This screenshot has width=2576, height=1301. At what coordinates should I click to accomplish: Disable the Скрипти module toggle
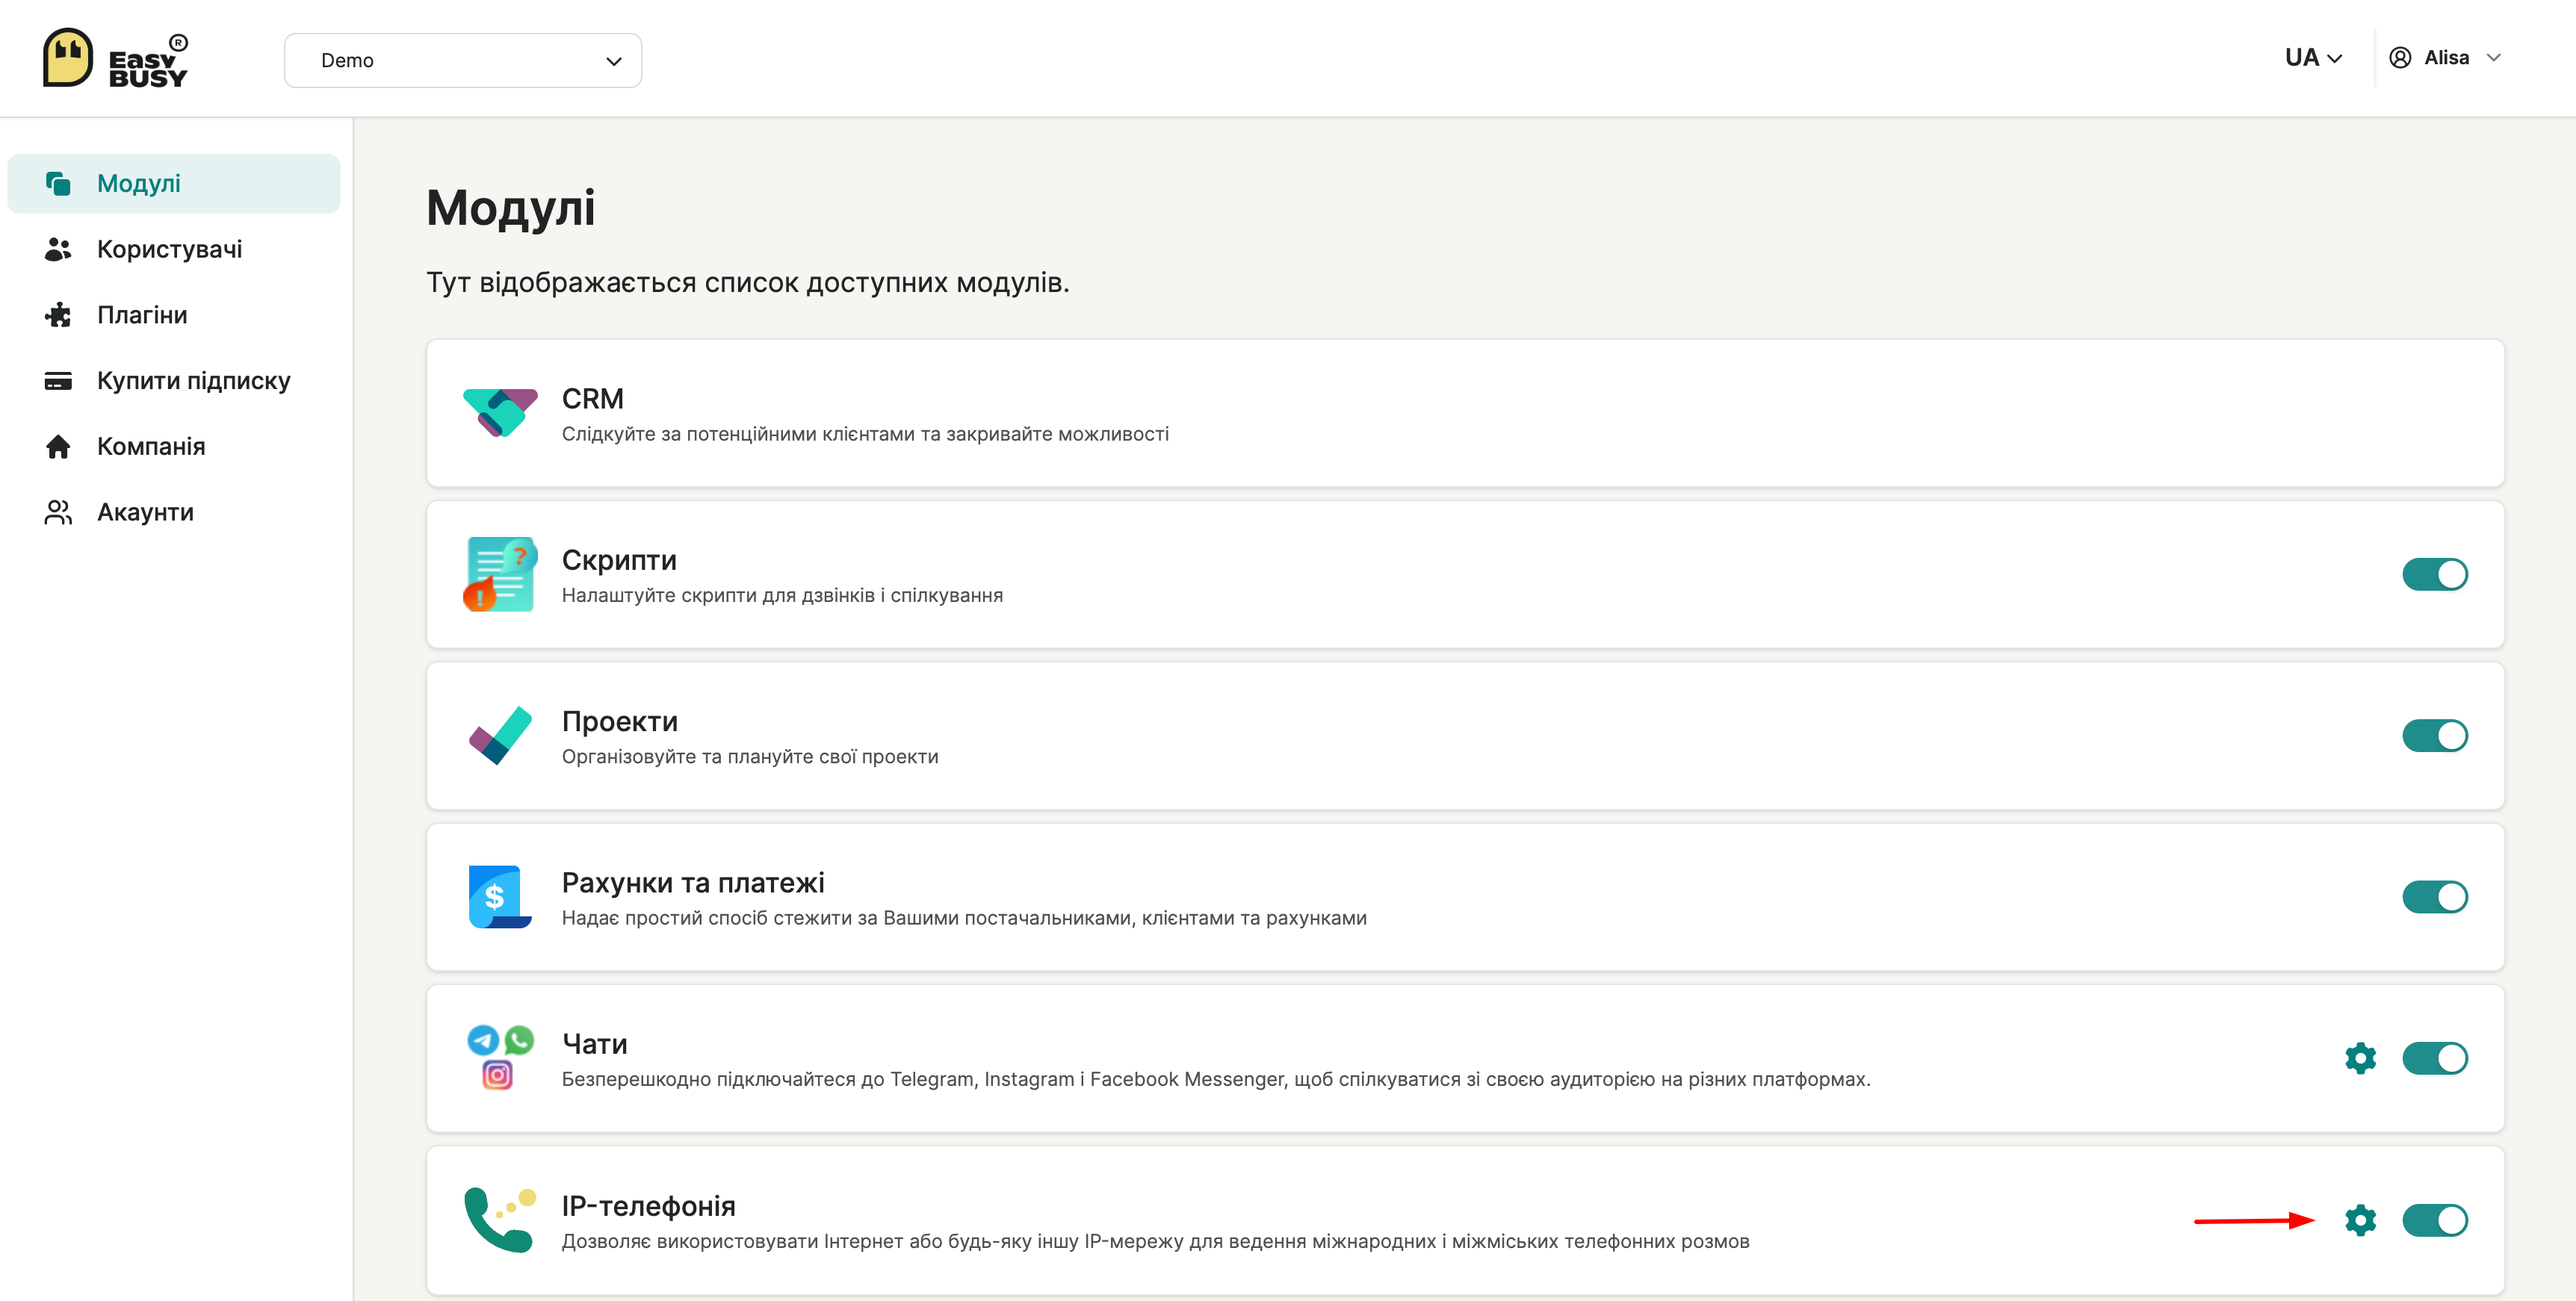[2434, 574]
